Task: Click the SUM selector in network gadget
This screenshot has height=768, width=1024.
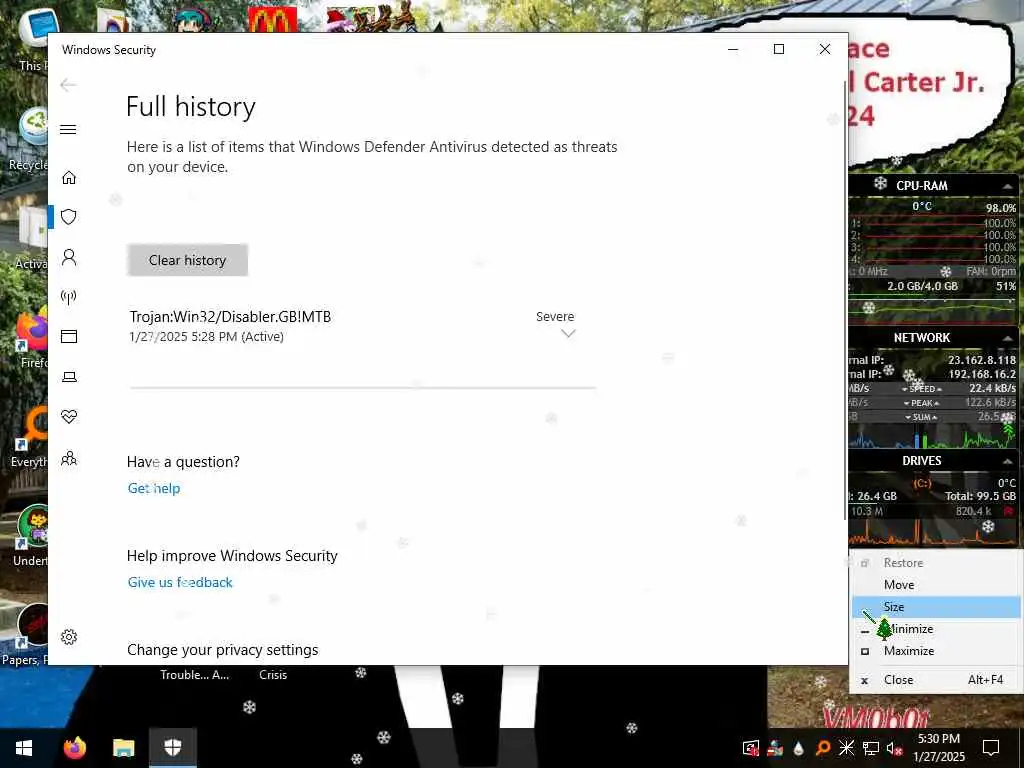Action: pos(921,417)
